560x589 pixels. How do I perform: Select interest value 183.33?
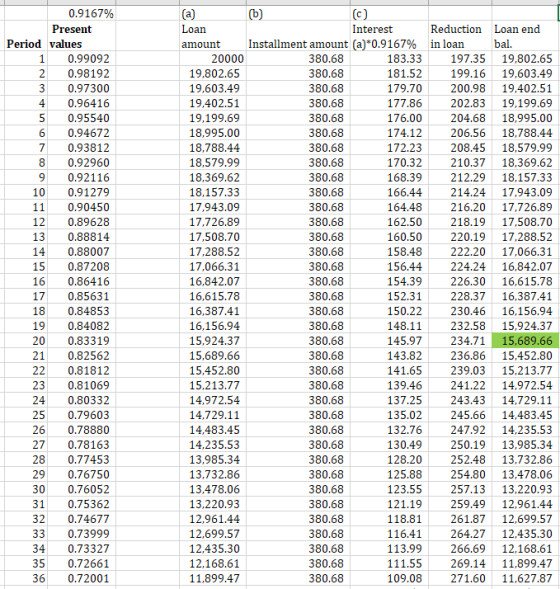coord(405,59)
